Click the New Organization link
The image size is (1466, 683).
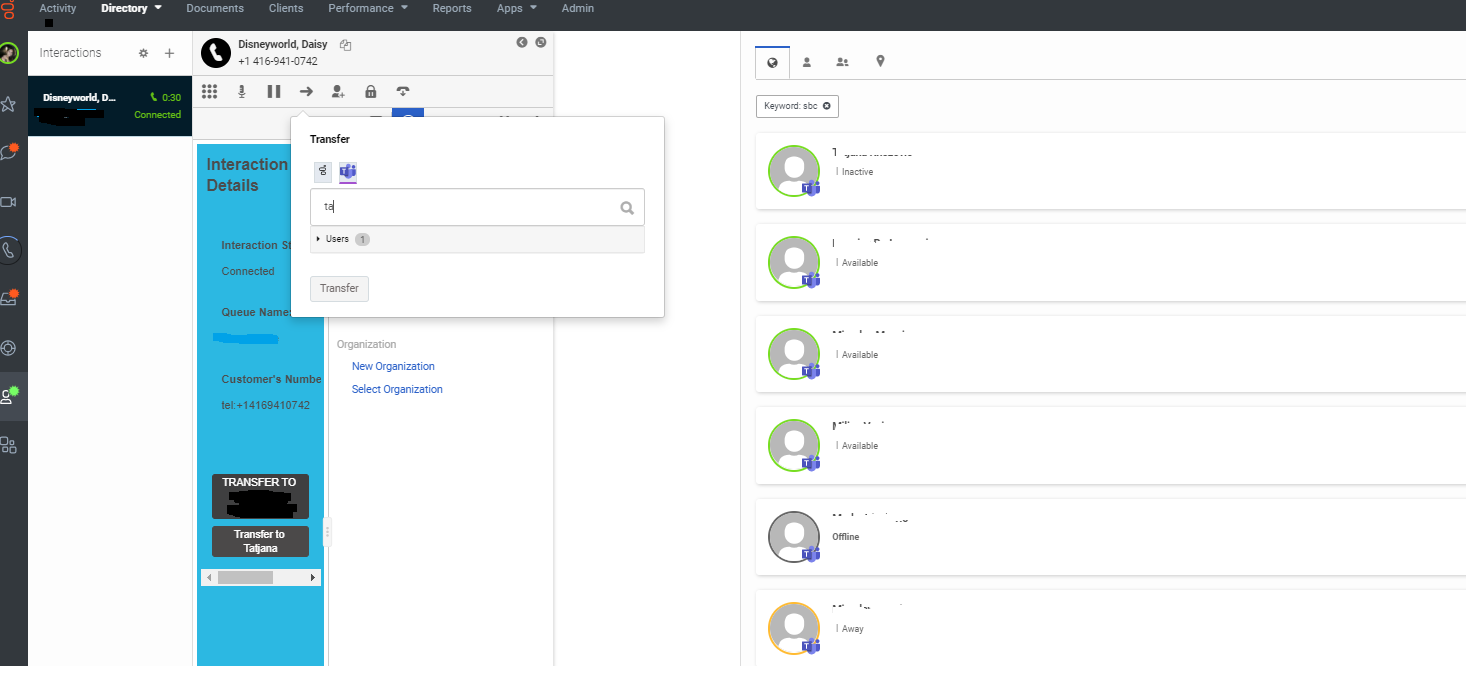click(393, 366)
